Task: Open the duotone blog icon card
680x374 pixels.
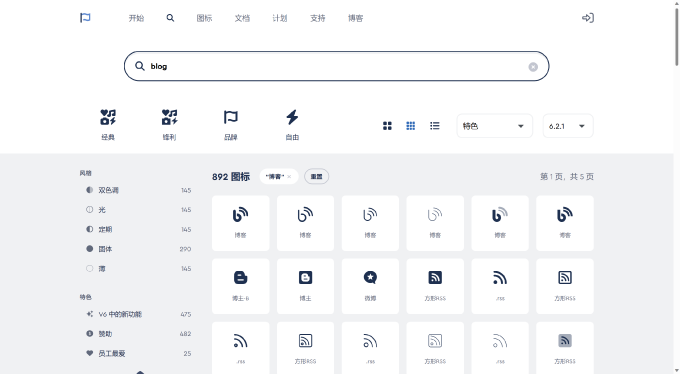Action: [x=500, y=223]
